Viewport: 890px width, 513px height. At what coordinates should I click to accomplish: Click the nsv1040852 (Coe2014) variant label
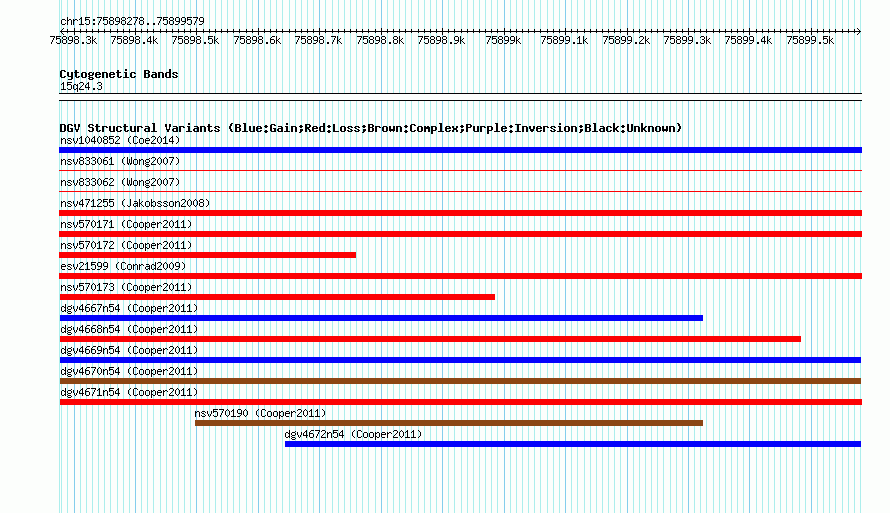click(120, 140)
